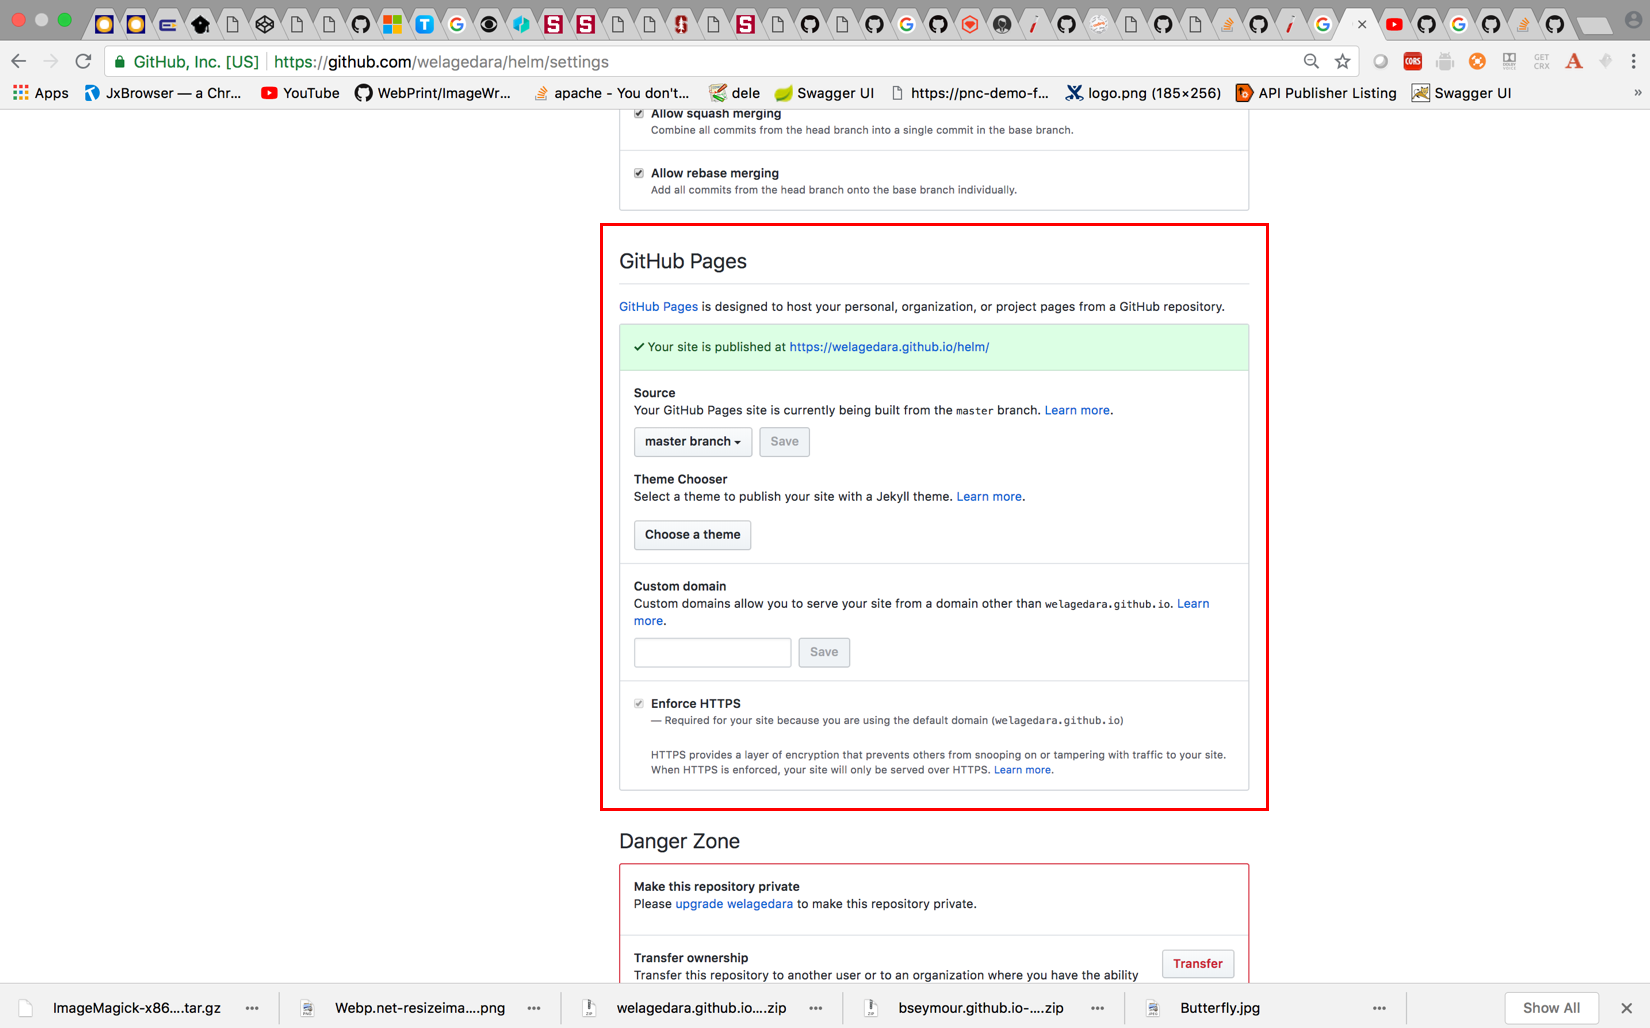The width and height of the screenshot is (1650, 1028).
Task: Click the Chrome profile avatar icon
Action: 1633,19
